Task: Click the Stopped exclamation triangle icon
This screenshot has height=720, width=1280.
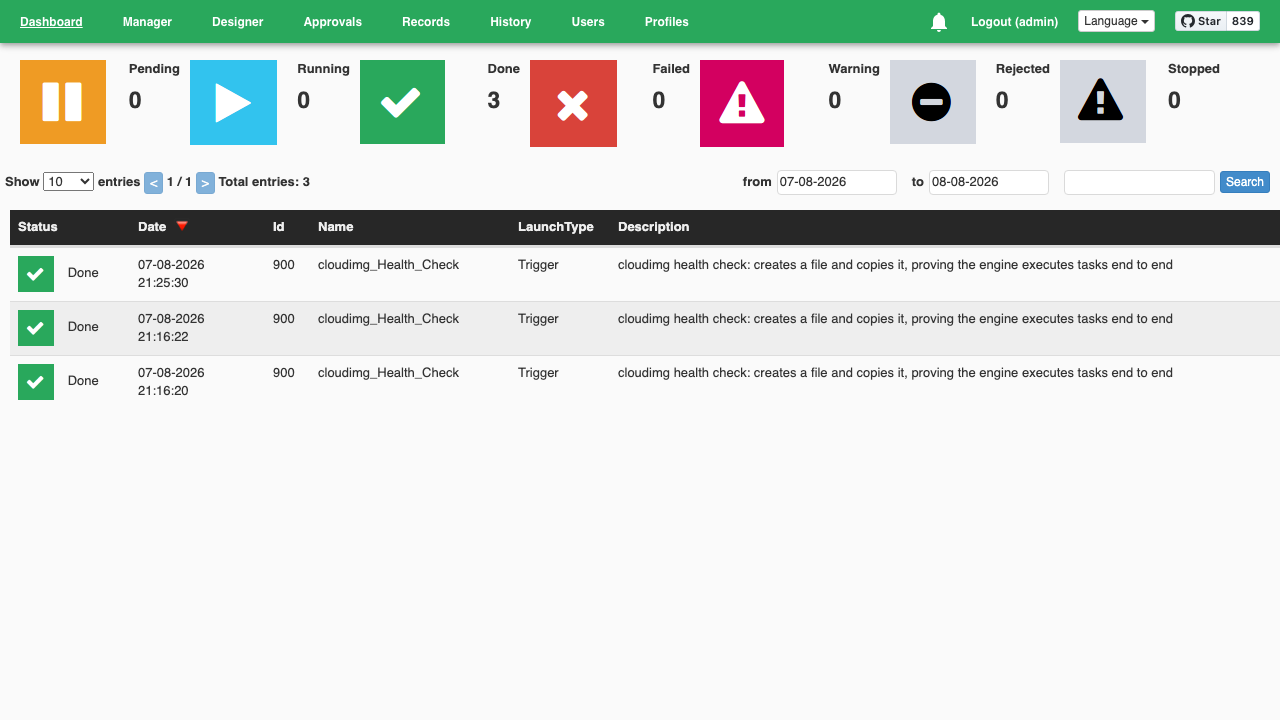Action: pyautogui.click(x=1102, y=102)
